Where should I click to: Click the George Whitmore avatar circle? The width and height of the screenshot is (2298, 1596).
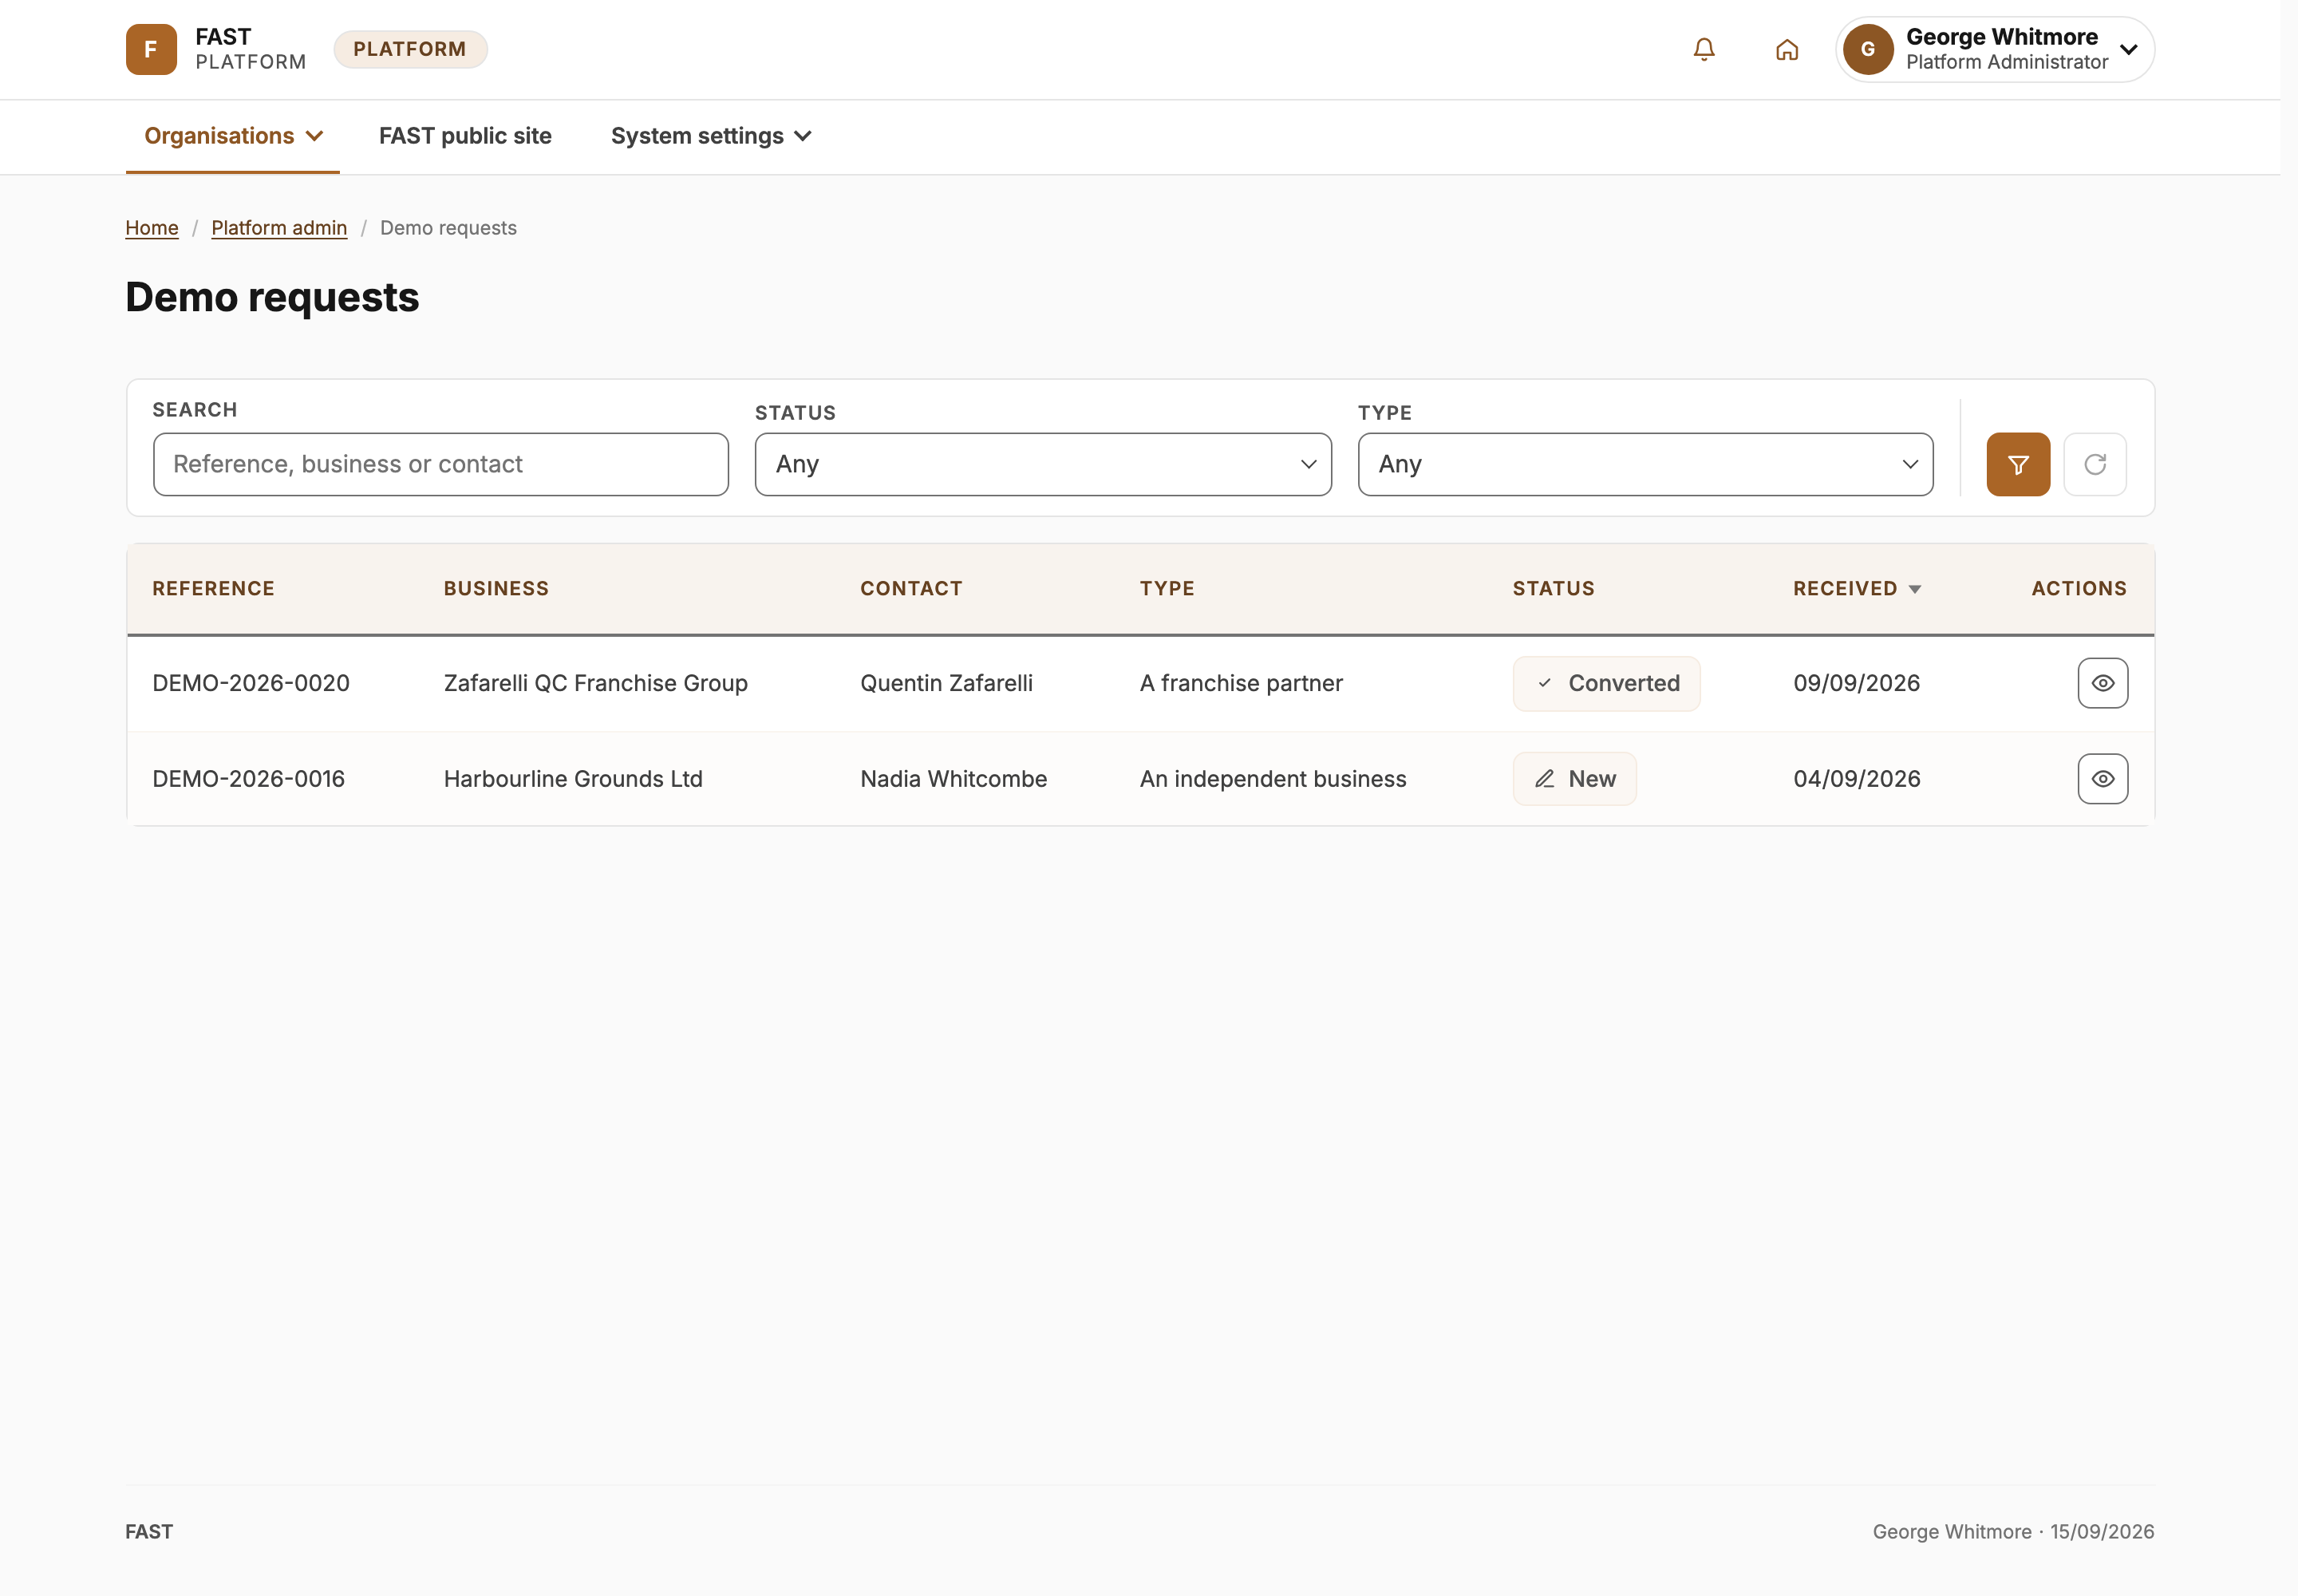(x=1867, y=49)
